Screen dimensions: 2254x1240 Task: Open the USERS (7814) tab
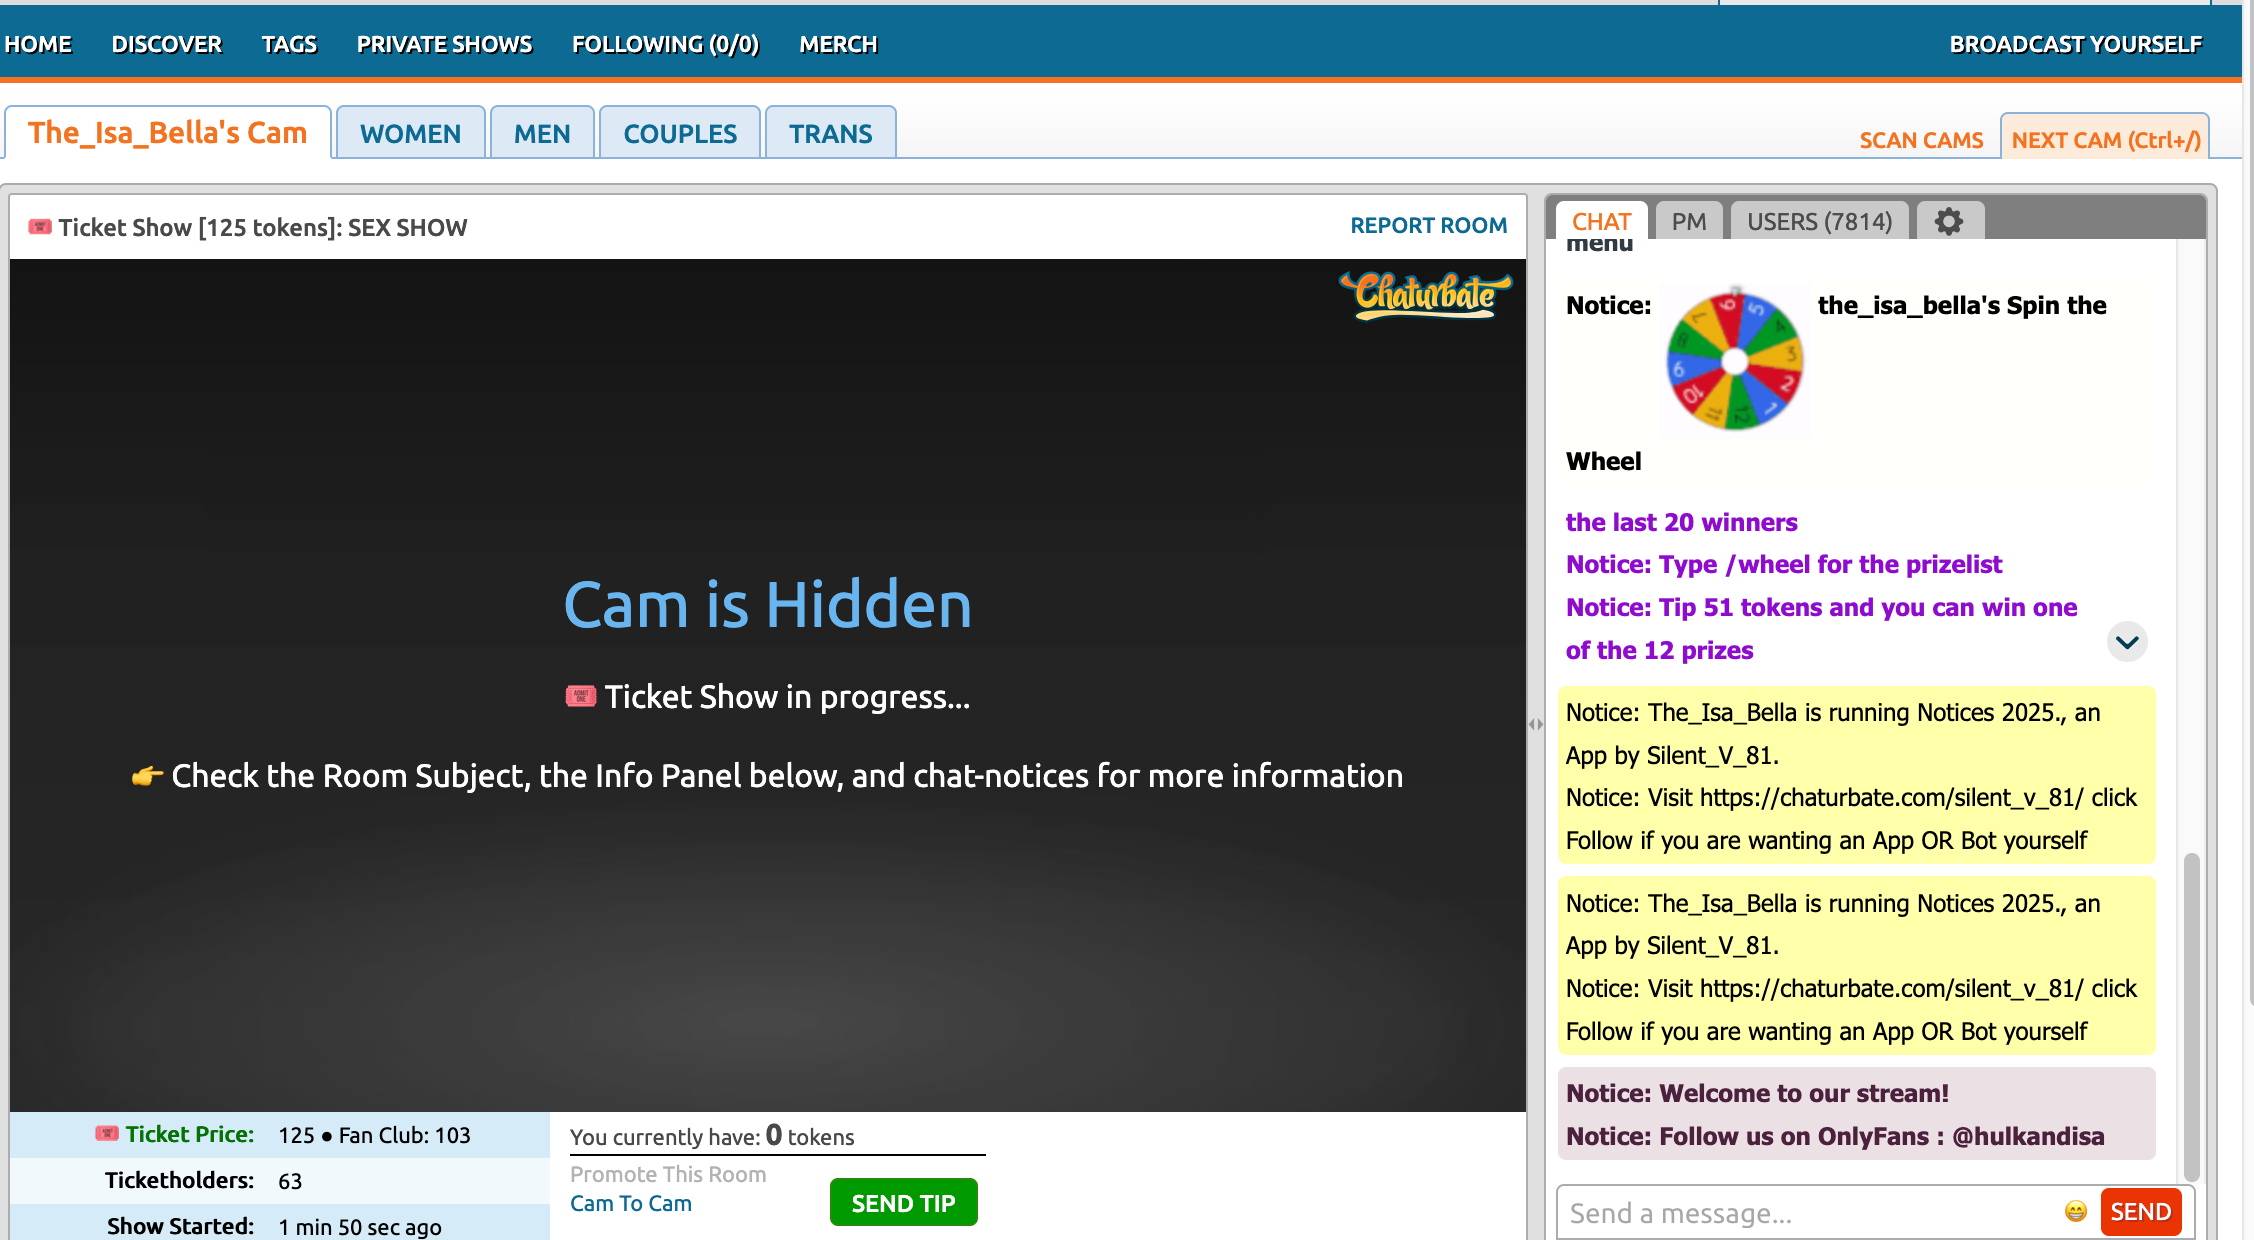pos(1819,220)
